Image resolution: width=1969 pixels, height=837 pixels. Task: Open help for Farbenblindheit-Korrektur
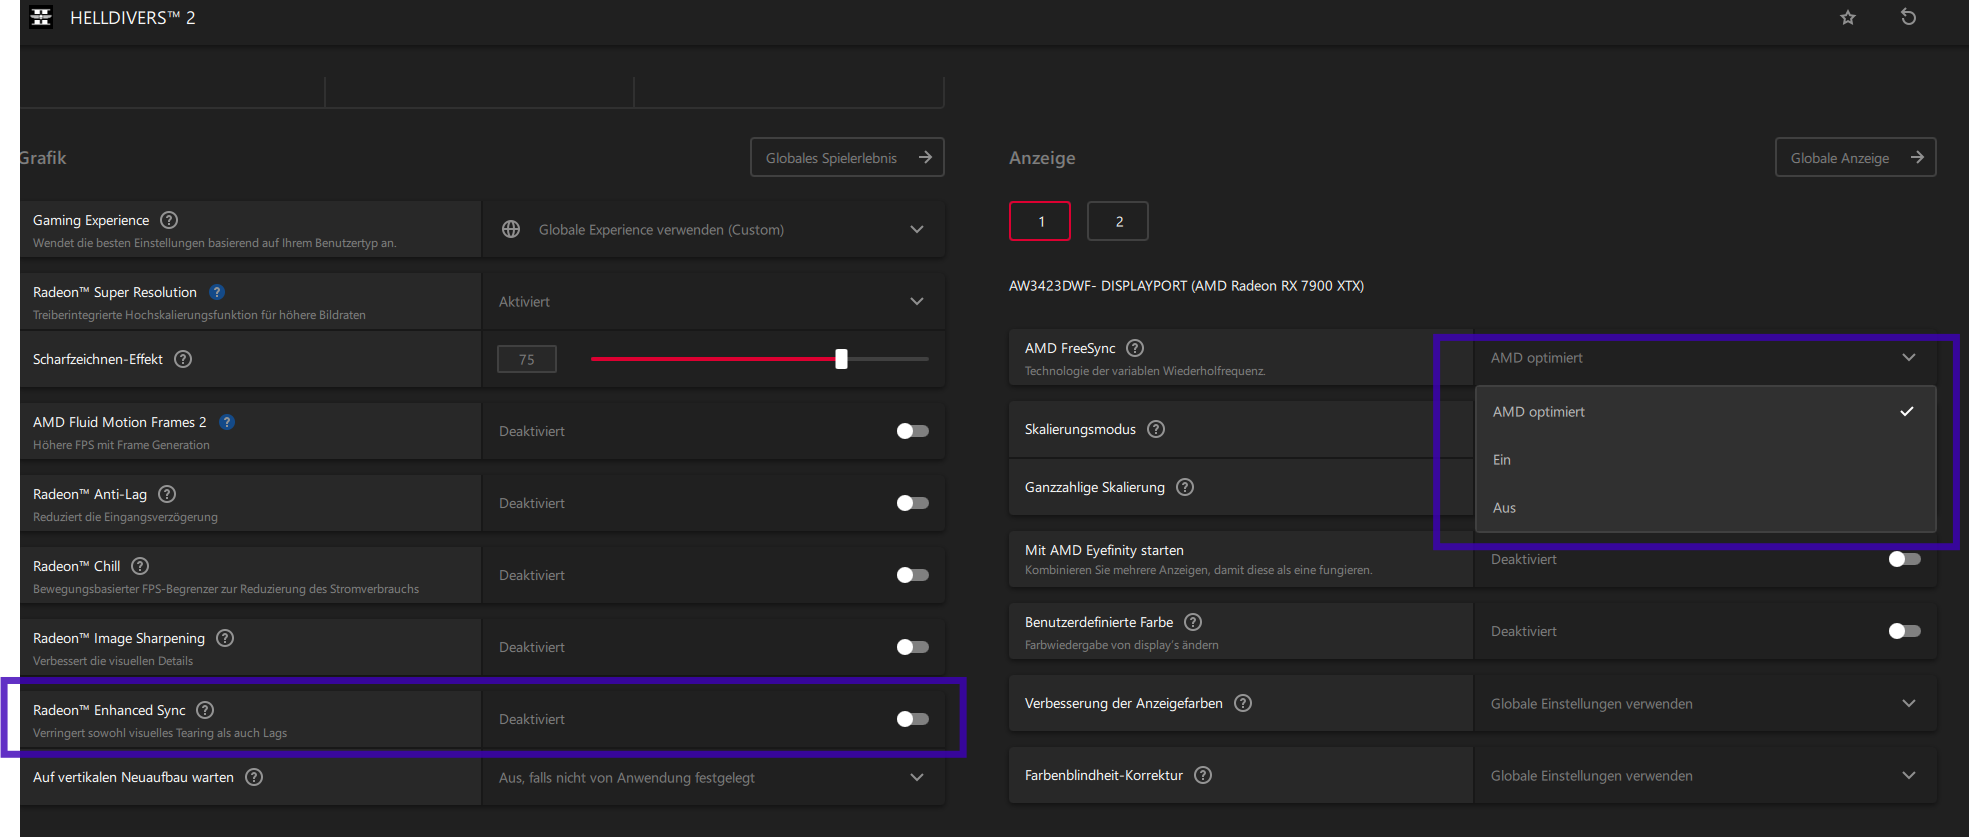(1203, 775)
